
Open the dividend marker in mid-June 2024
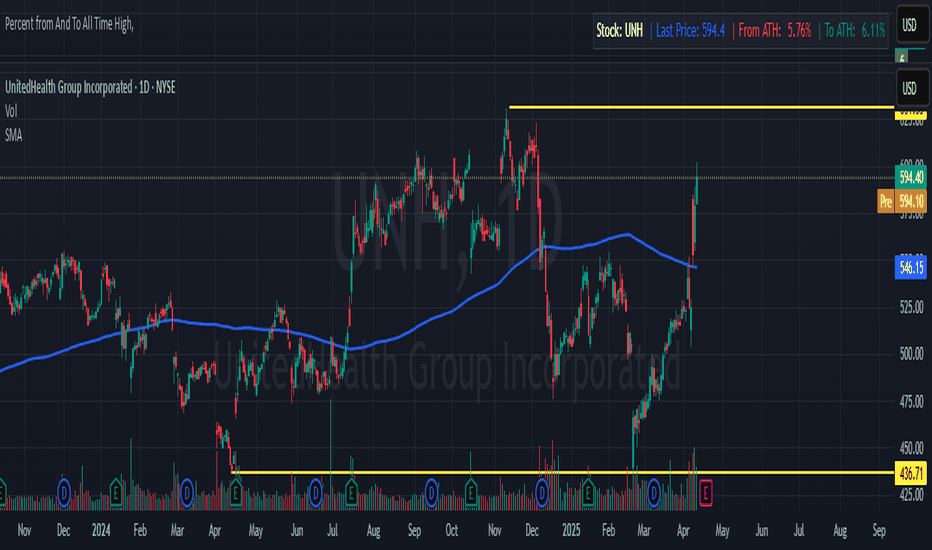[316, 493]
